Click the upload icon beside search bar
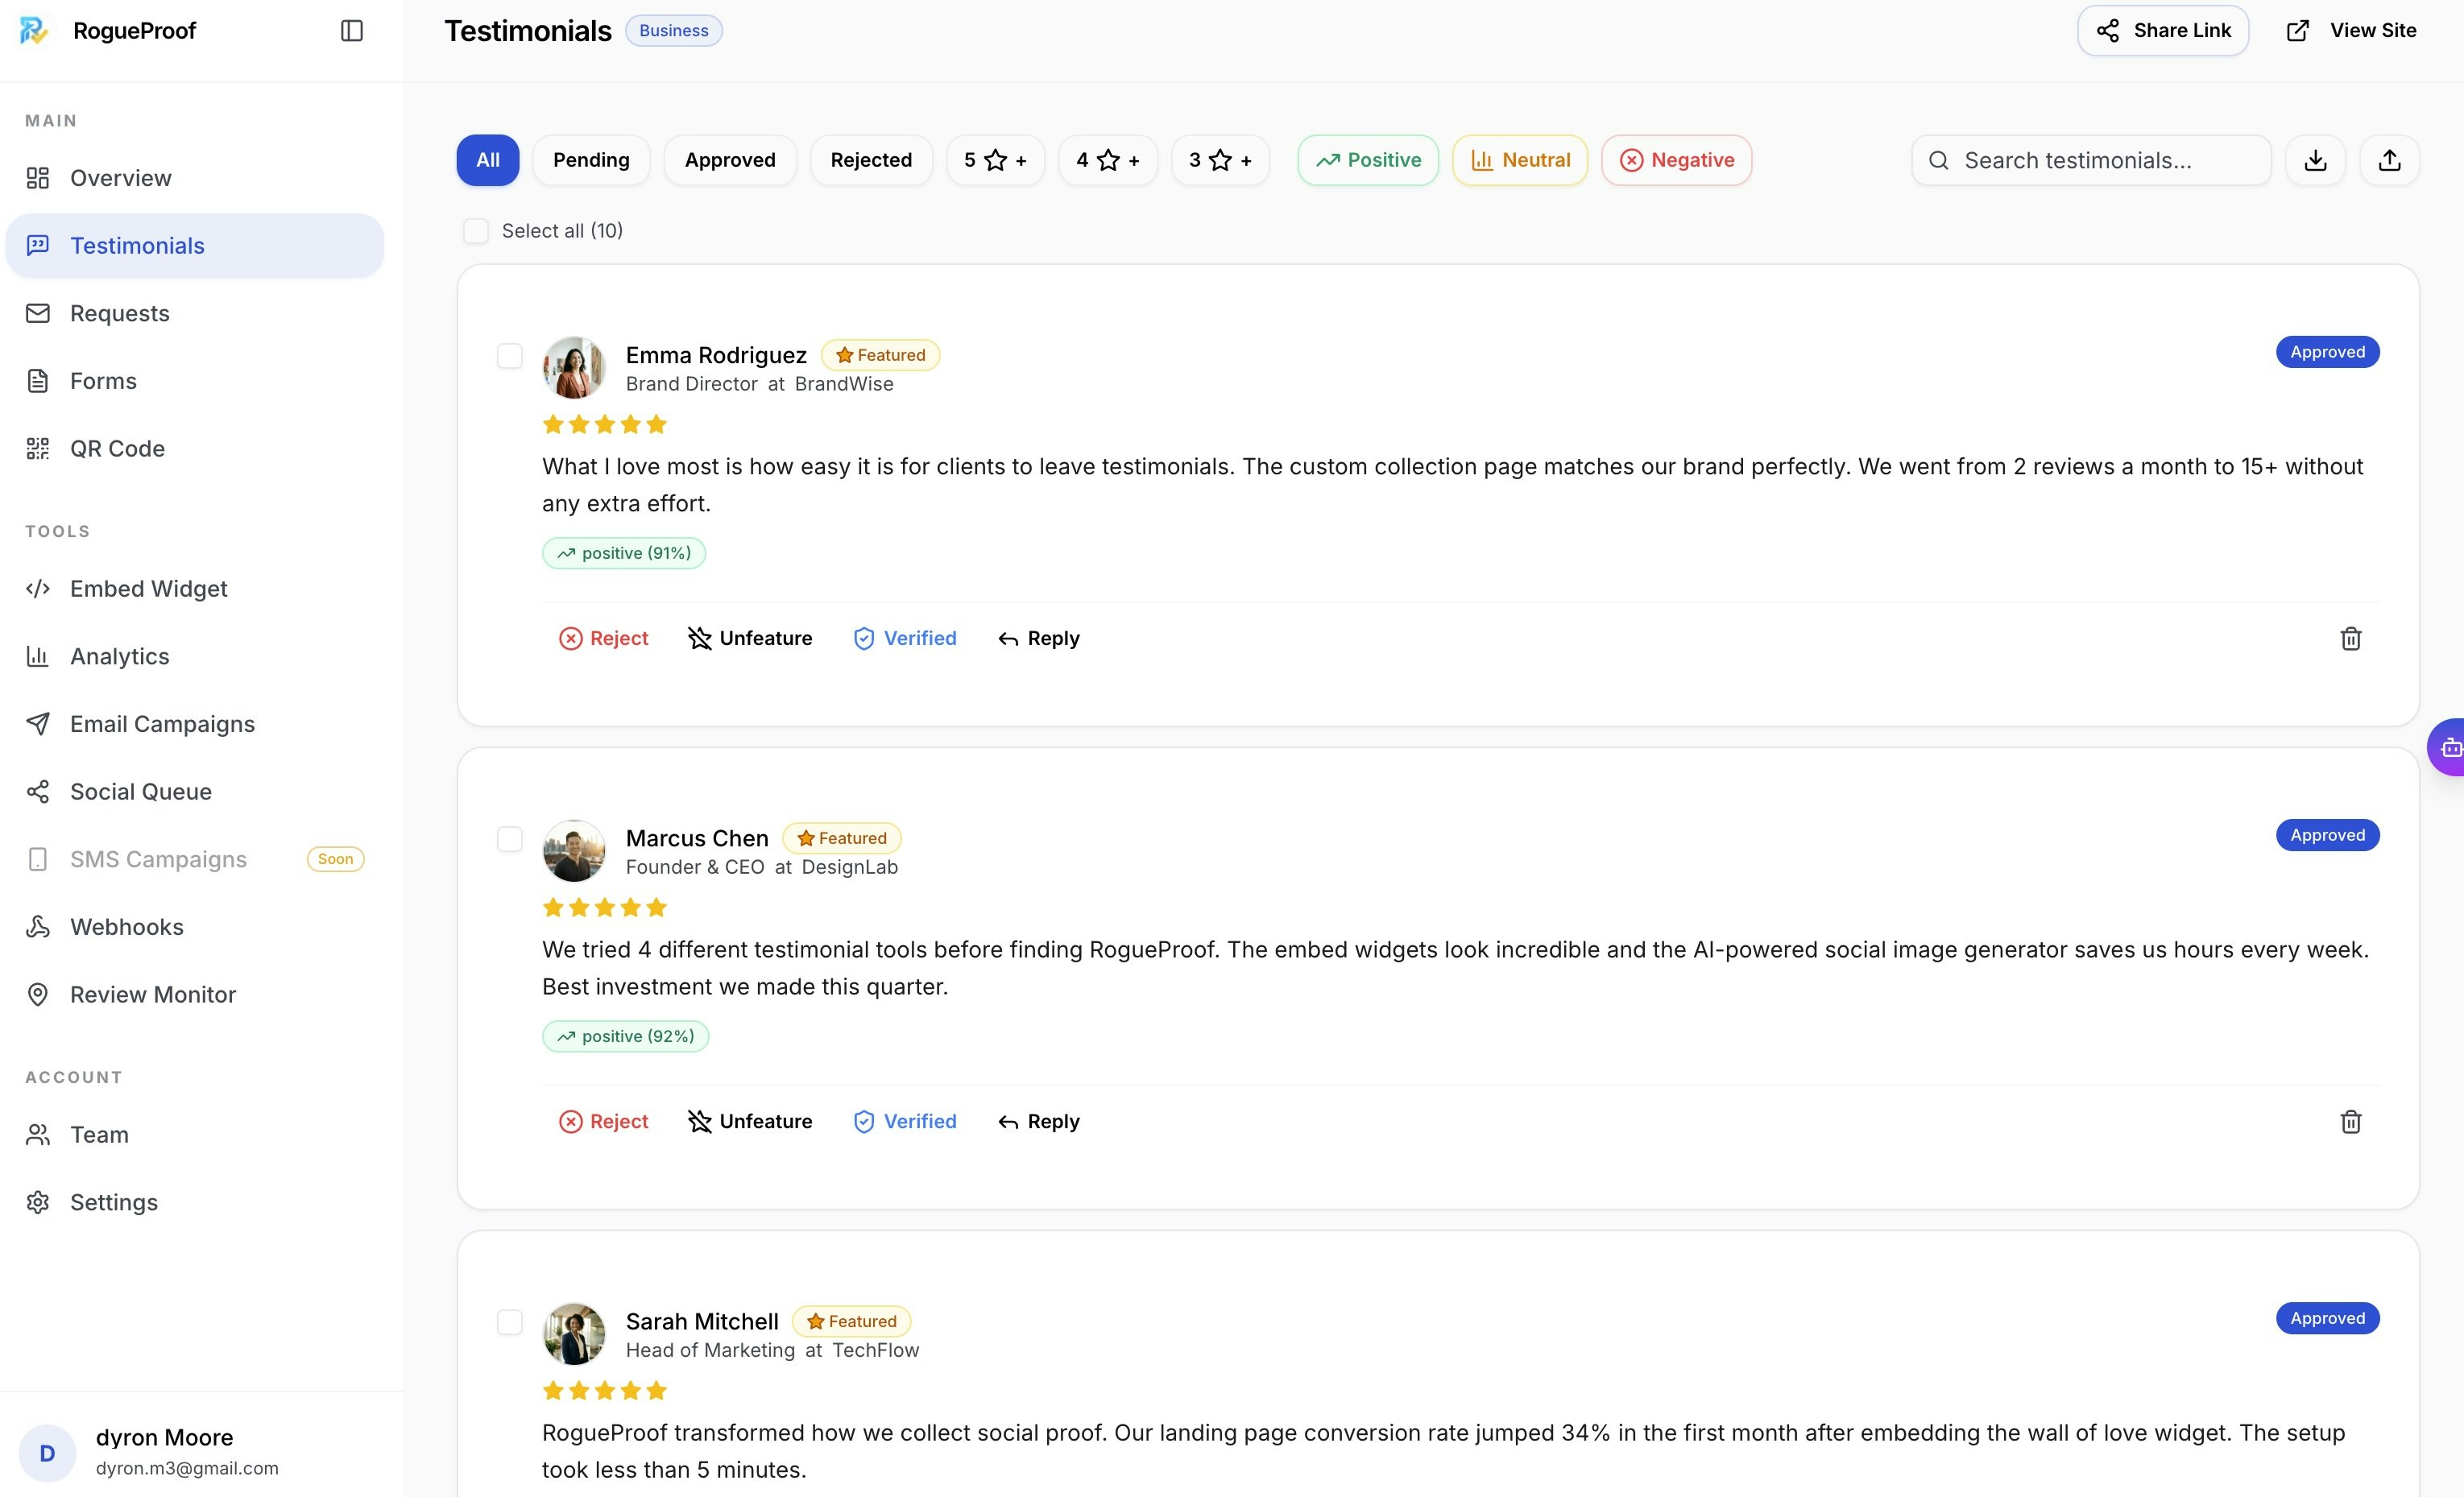This screenshot has width=2464, height=1497. 2389,160
